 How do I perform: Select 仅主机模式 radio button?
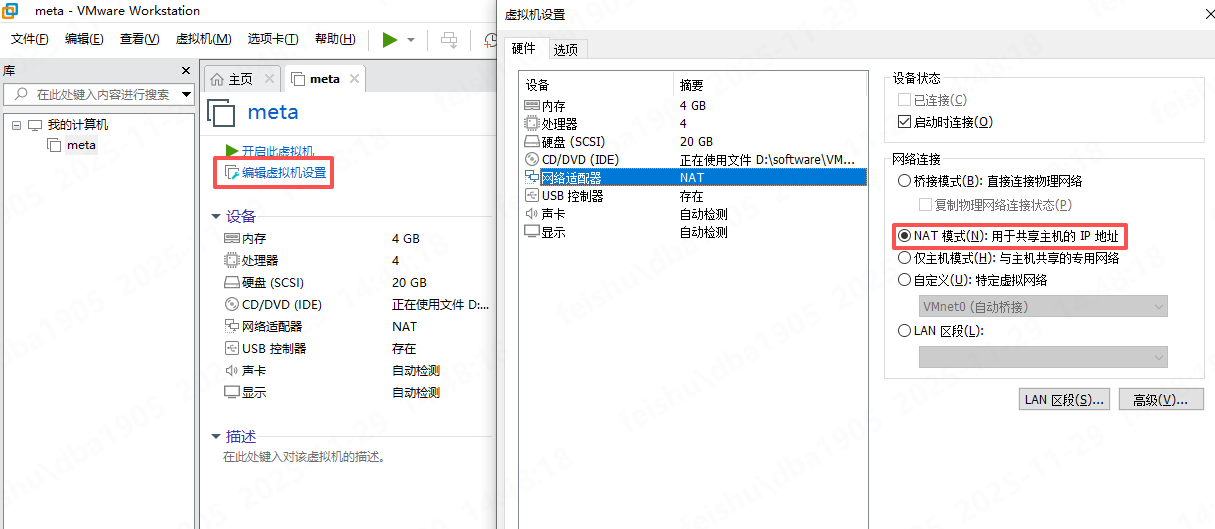pos(905,258)
